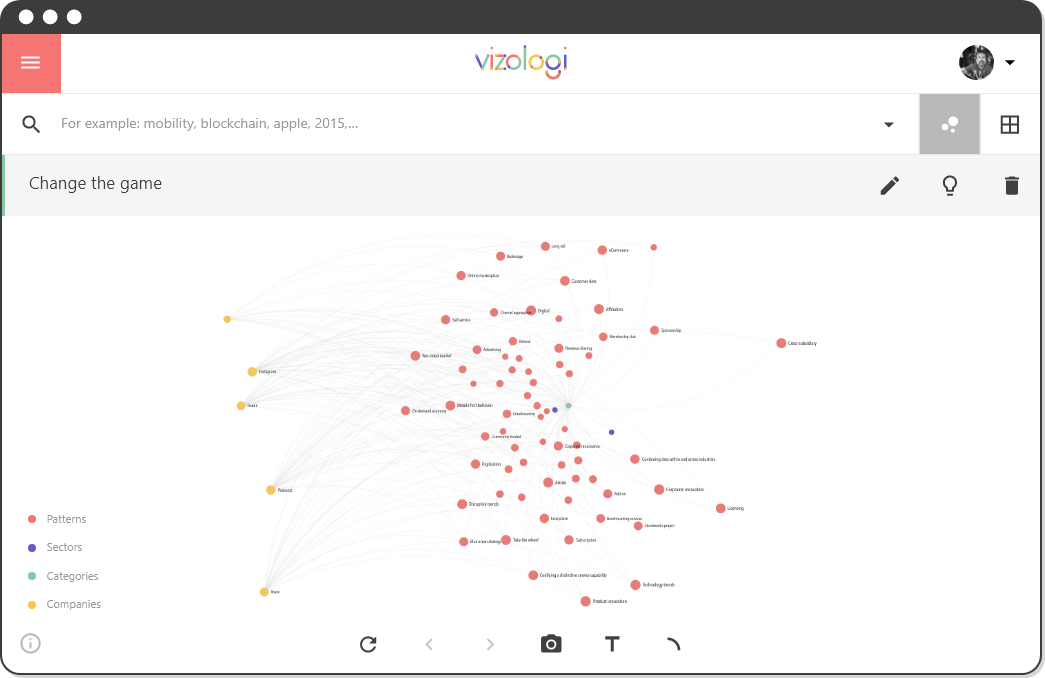Focus the search input field

[467, 124]
